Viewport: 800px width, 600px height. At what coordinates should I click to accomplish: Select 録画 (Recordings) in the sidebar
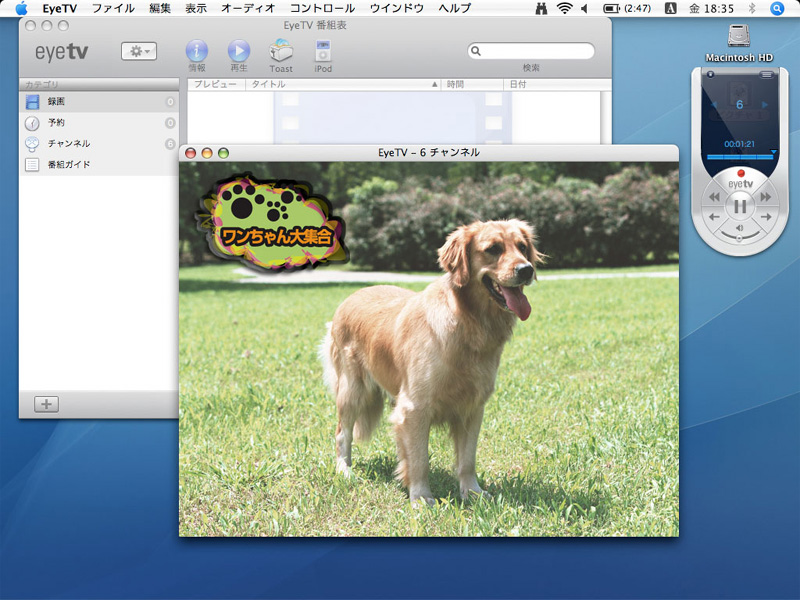pyautogui.click(x=55, y=102)
